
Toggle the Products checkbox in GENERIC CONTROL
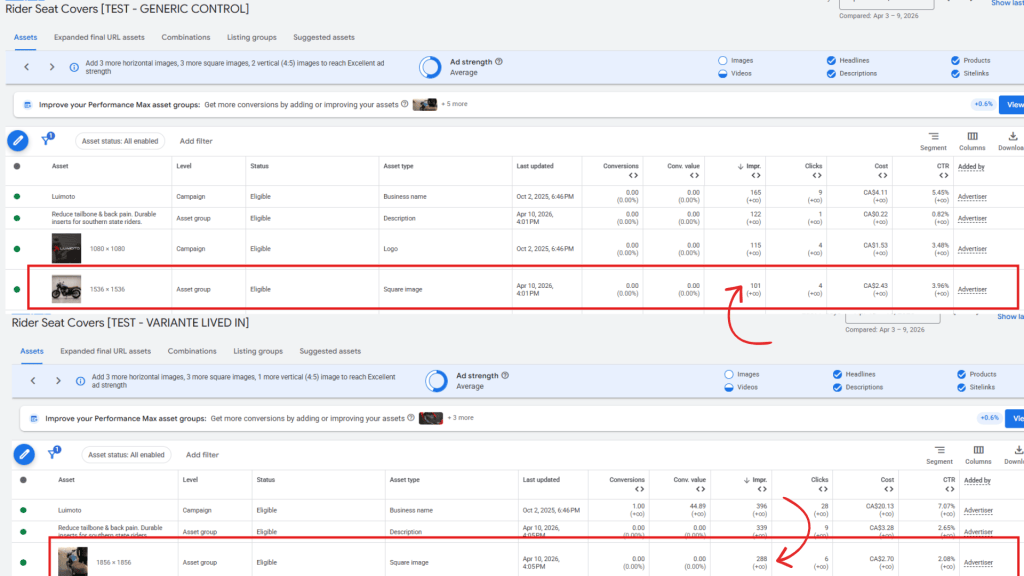[x=955, y=60]
